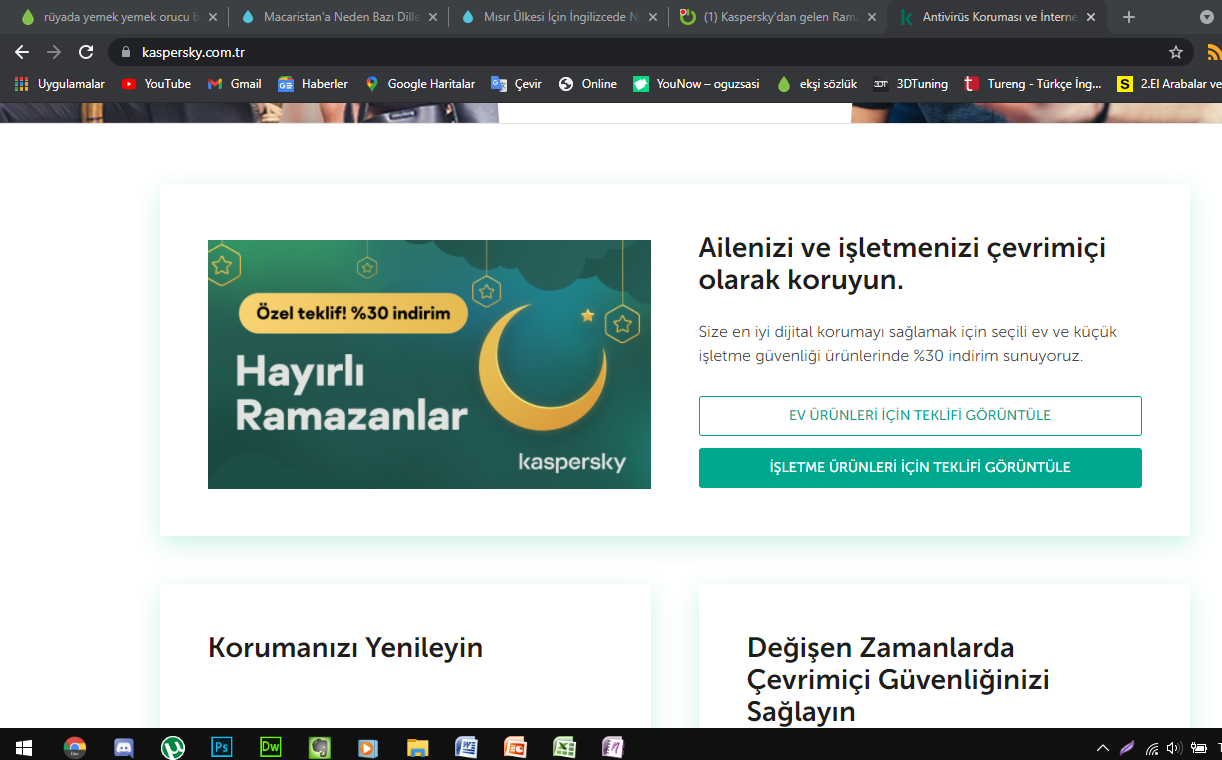Open the tab search dropdown arrow

coord(1207,17)
